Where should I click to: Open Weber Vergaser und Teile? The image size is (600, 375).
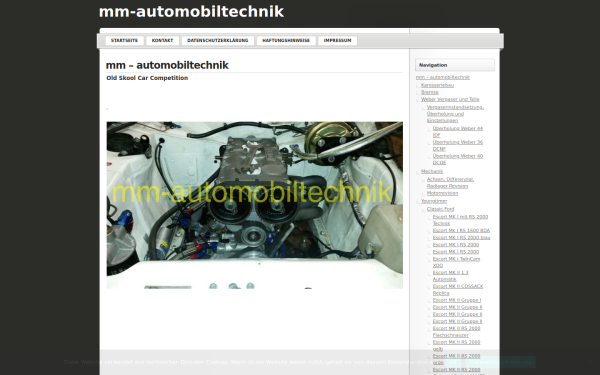point(450,99)
